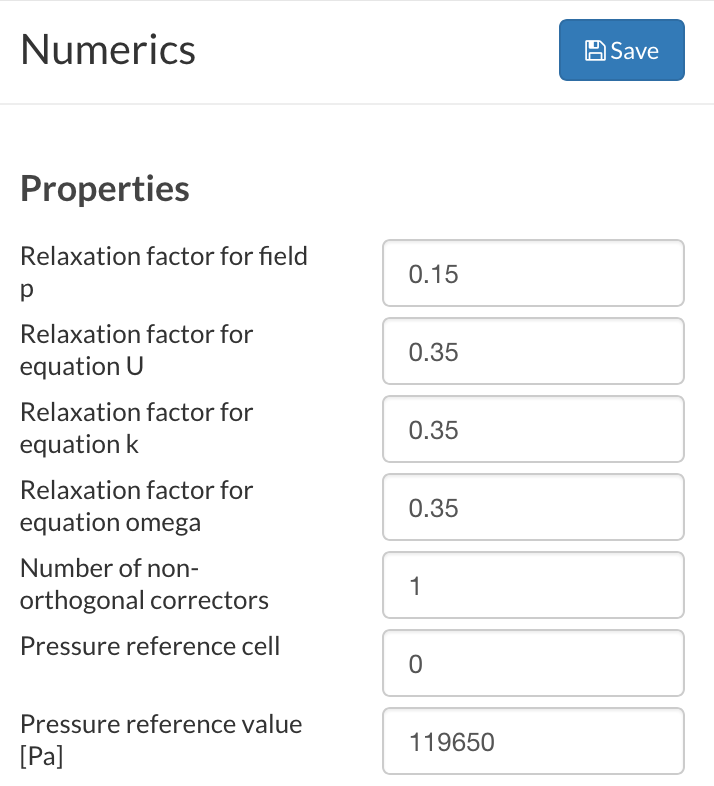Focus the relaxation factor for field p input
714x786 pixels.
pyautogui.click(x=533, y=273)
